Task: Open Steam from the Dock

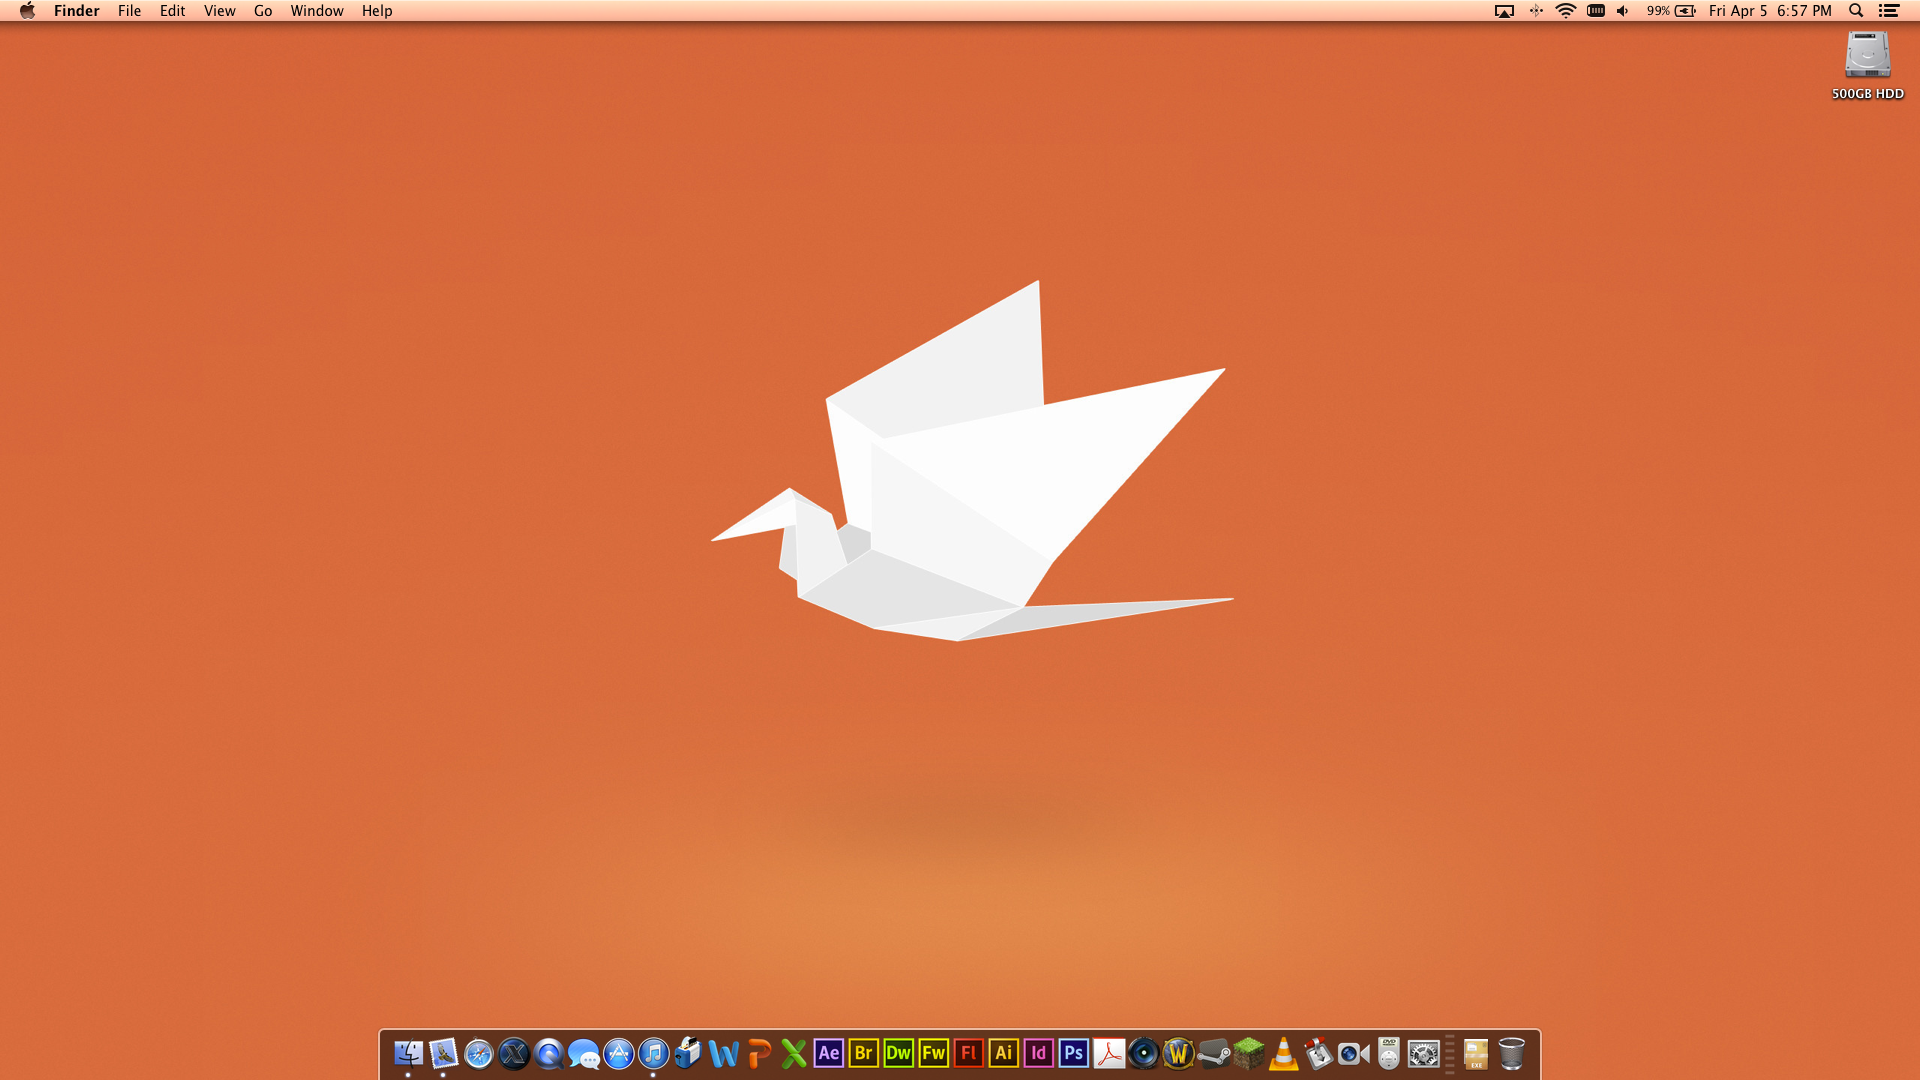Action: click(1213, 1053)
